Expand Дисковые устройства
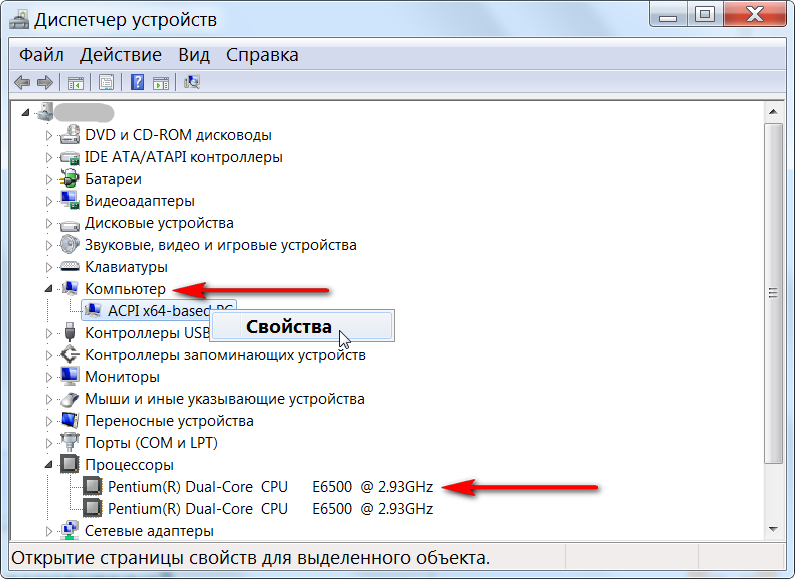 coord(49,223)
